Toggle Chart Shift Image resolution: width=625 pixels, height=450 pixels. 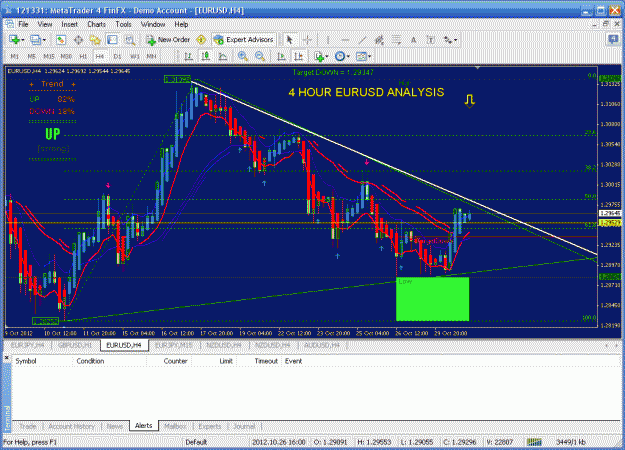(299, 56)
